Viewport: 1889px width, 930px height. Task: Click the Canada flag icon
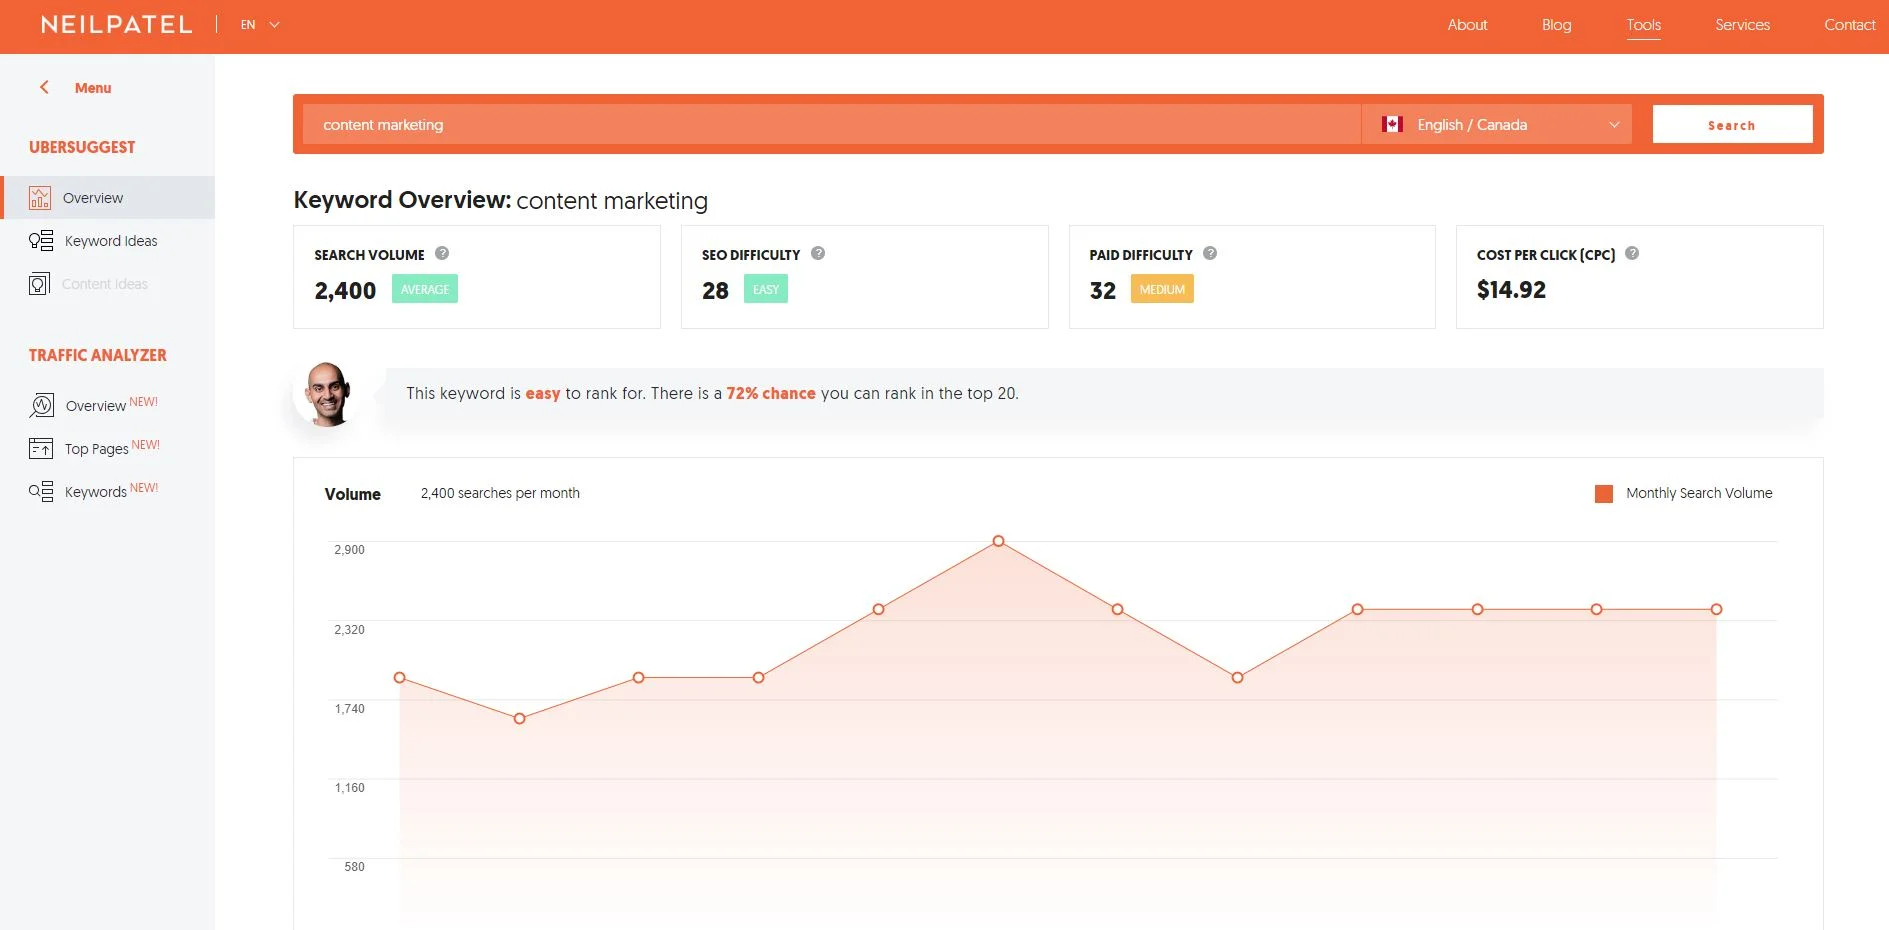tap(1392, 124)
